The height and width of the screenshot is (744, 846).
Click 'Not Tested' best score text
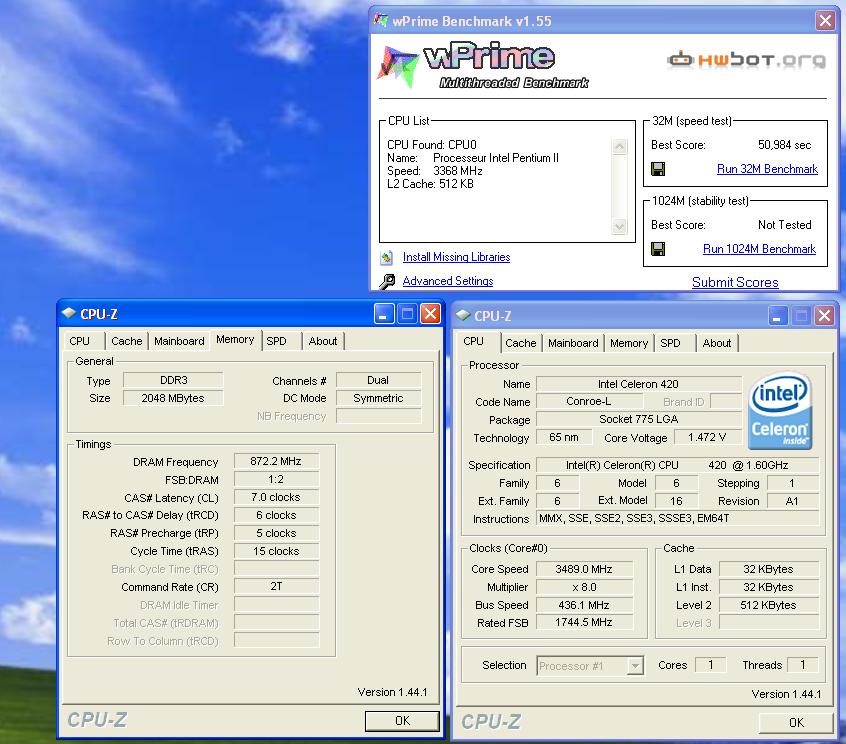click(784, 224)
